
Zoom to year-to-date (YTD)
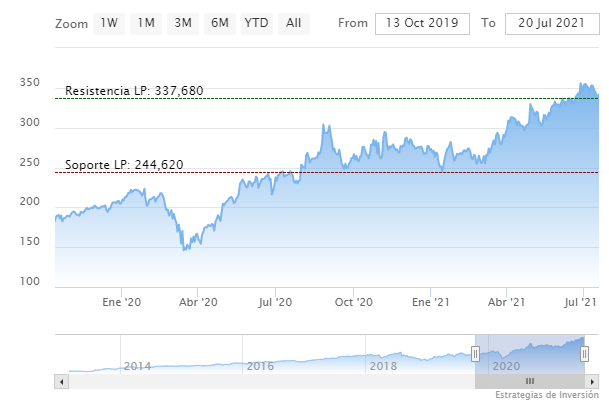click(x=256, y=22)
